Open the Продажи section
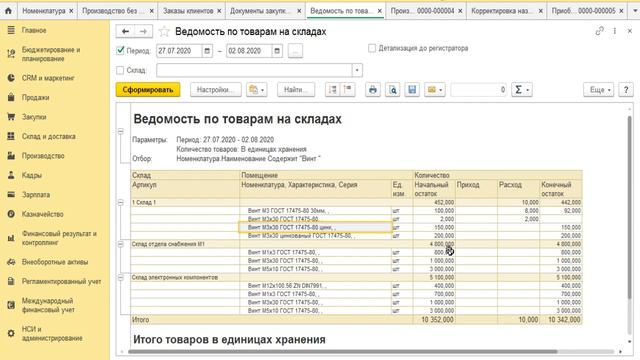This screenshot has height=360, width=640. coord(36,97)
